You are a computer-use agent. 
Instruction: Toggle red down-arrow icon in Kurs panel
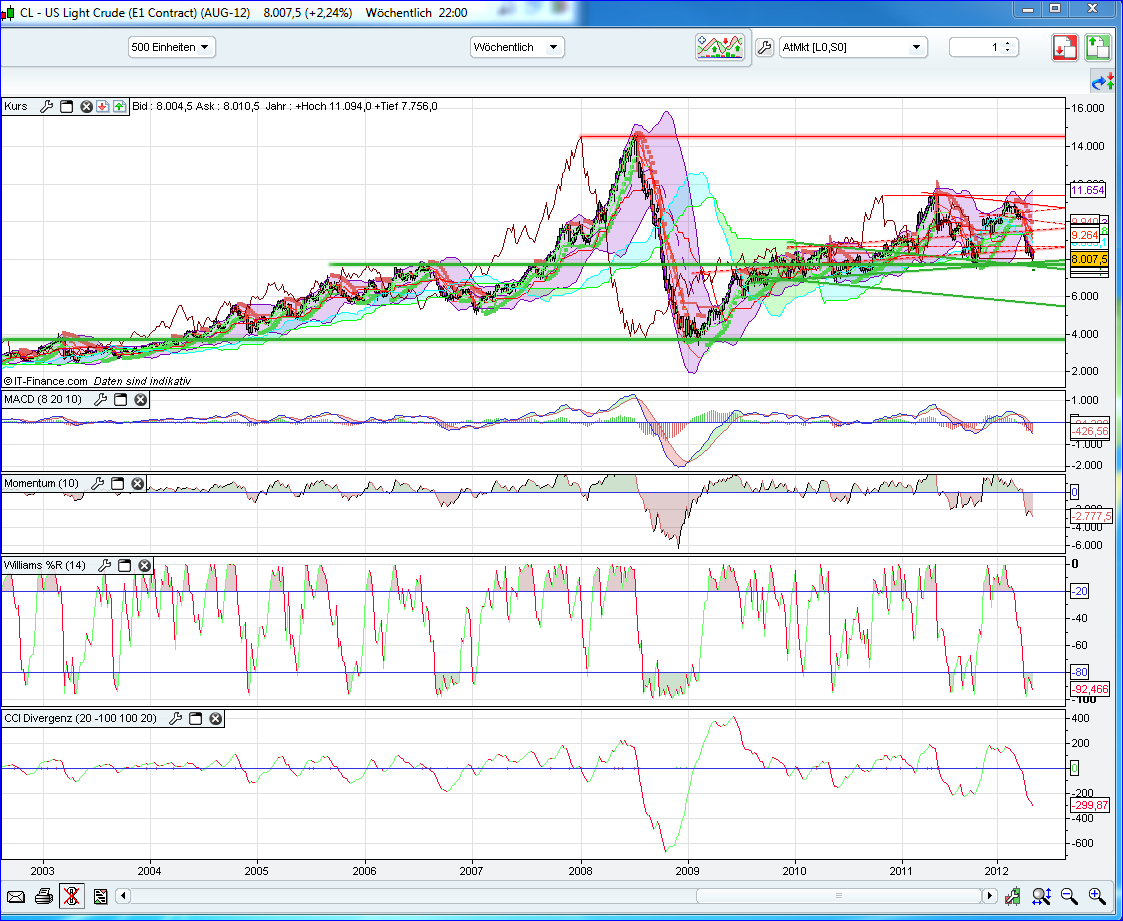(103, 106)
